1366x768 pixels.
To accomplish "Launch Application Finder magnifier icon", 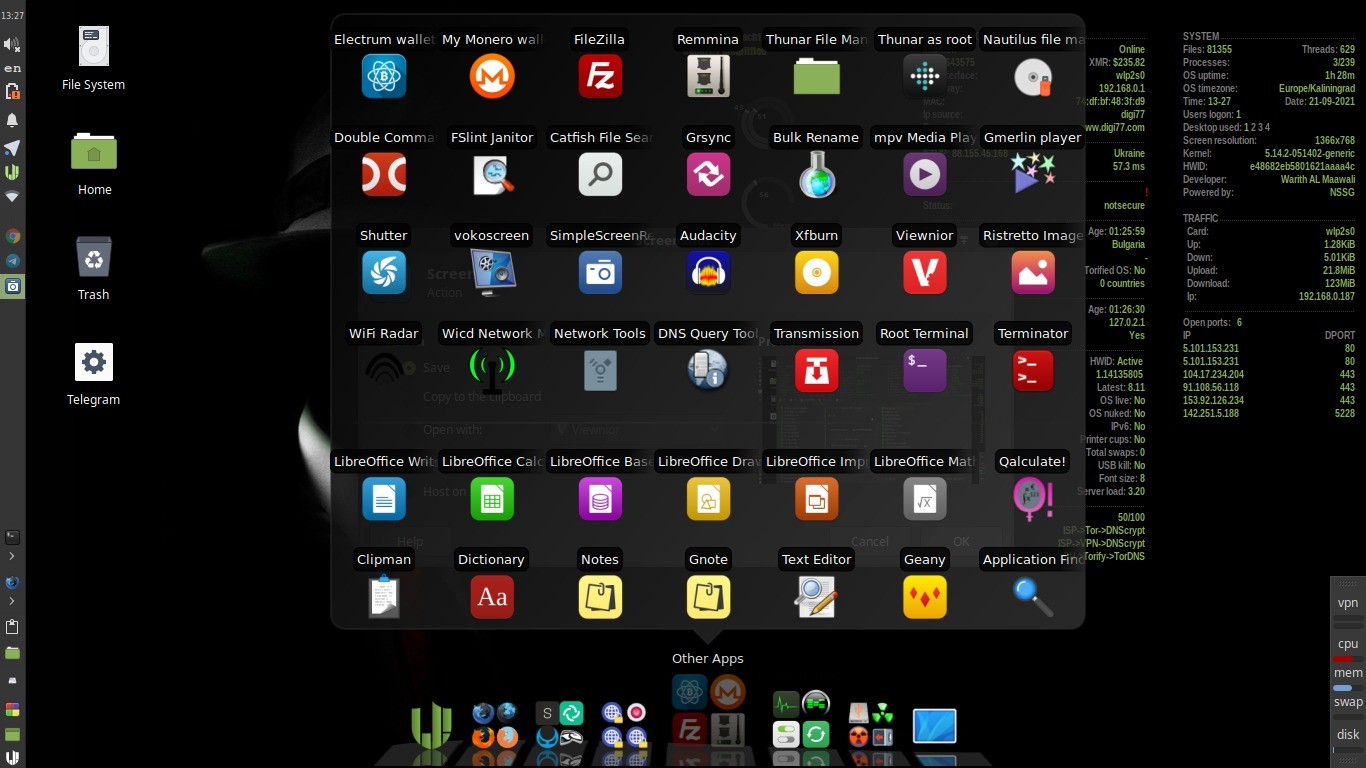I will [1033, 596].
